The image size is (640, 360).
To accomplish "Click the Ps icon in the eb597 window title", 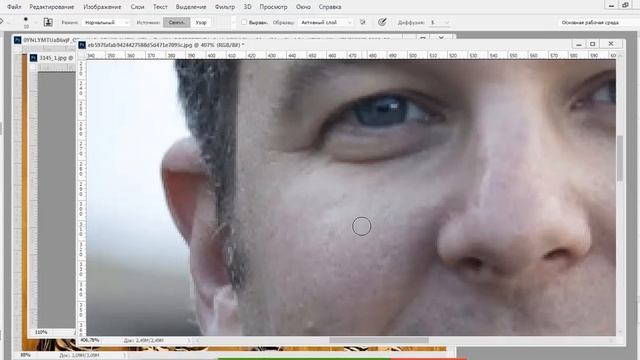I will click(x=82, y=44).
